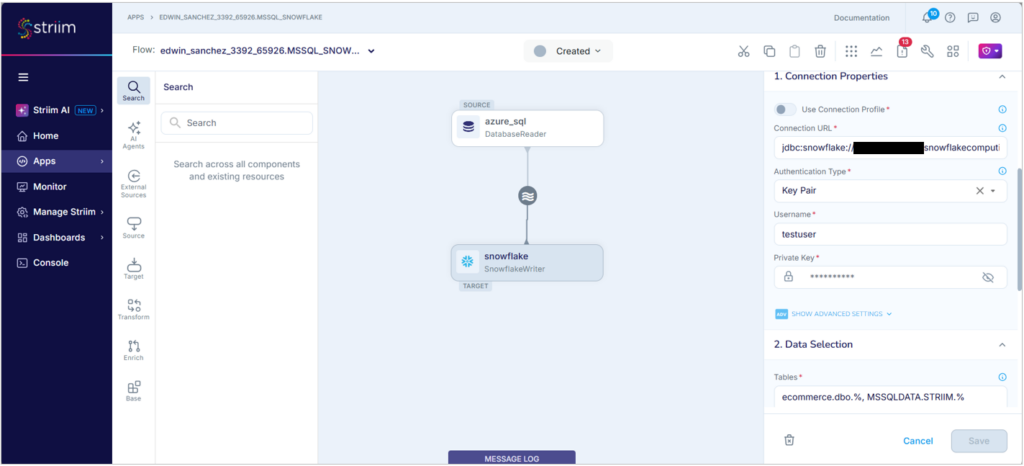Click the dotted grid icon in toolbar

851,52
